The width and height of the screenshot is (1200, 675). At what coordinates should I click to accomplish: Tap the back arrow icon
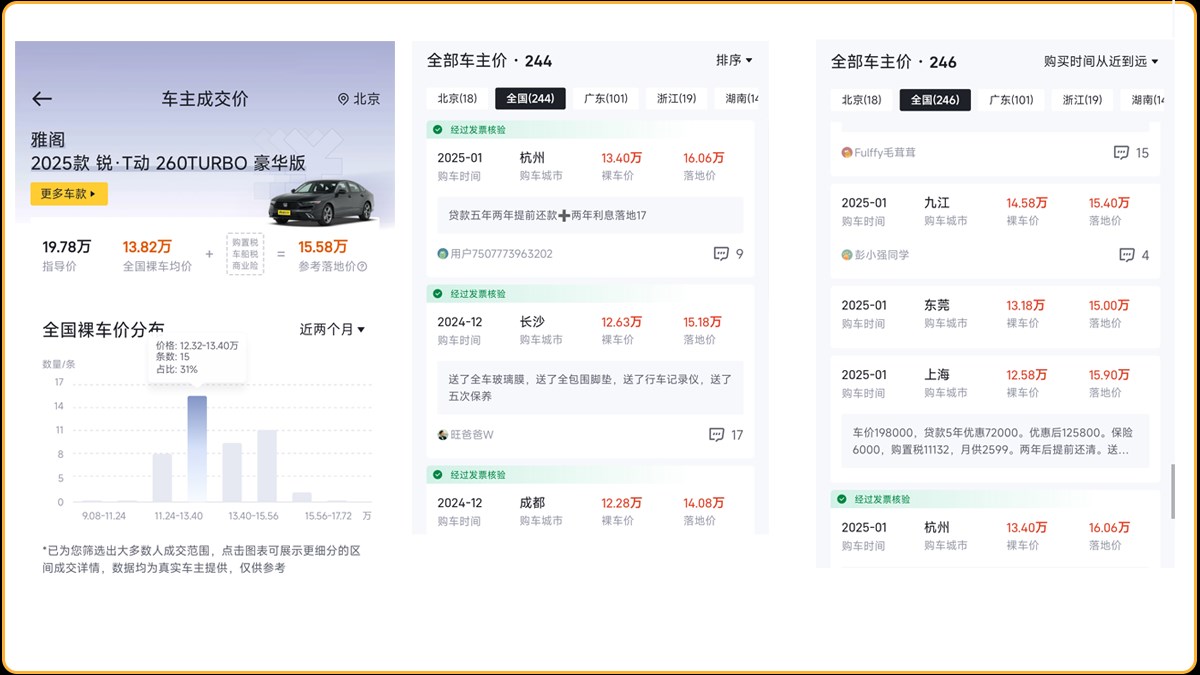[x=42, y=99]
